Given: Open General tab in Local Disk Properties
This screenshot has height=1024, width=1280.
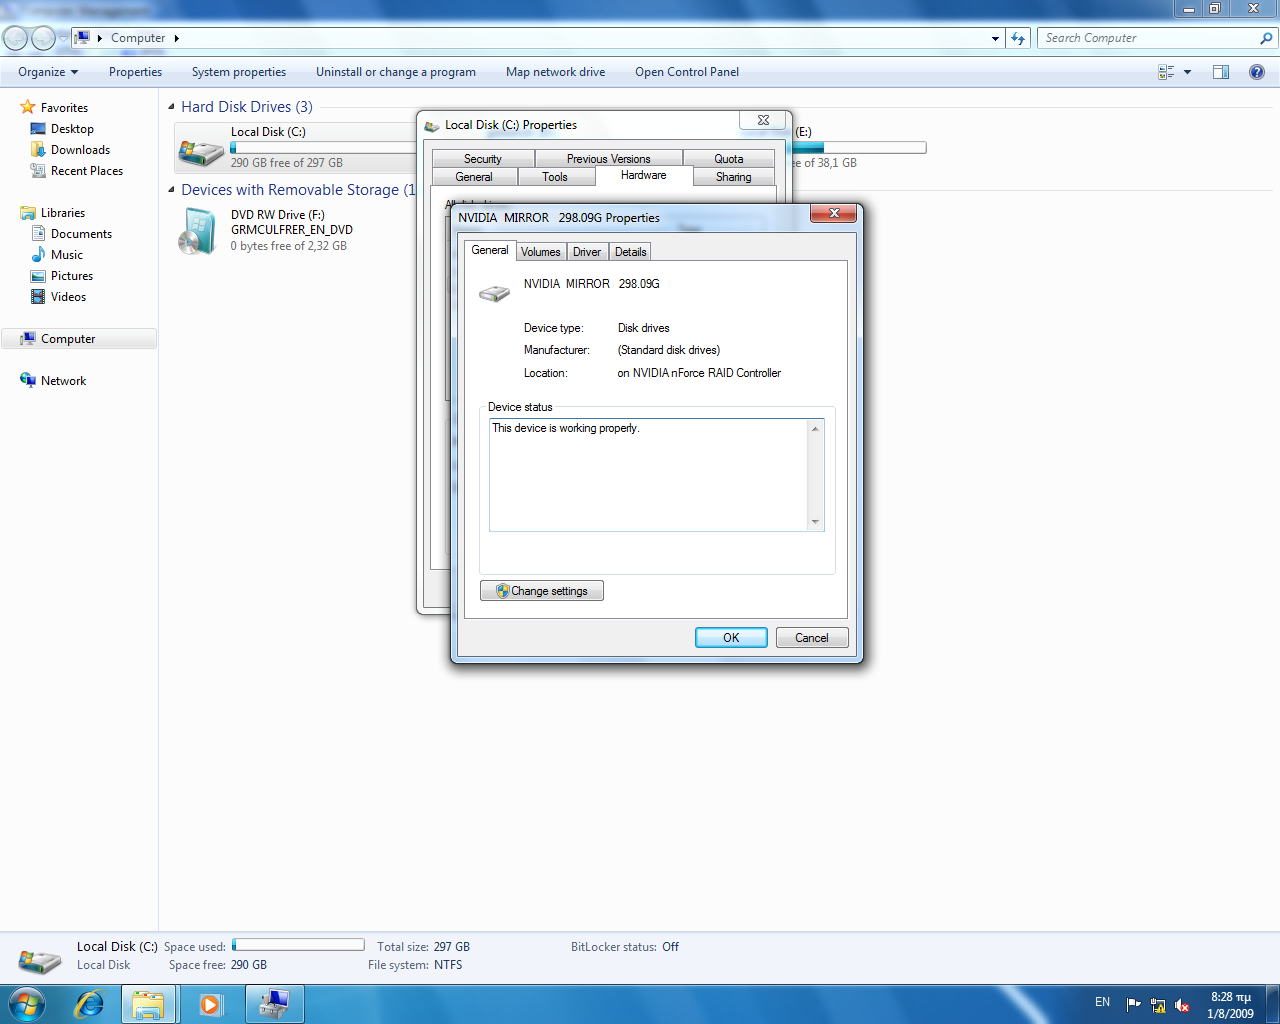Looking at the screenshot, I should click(474, 177).
